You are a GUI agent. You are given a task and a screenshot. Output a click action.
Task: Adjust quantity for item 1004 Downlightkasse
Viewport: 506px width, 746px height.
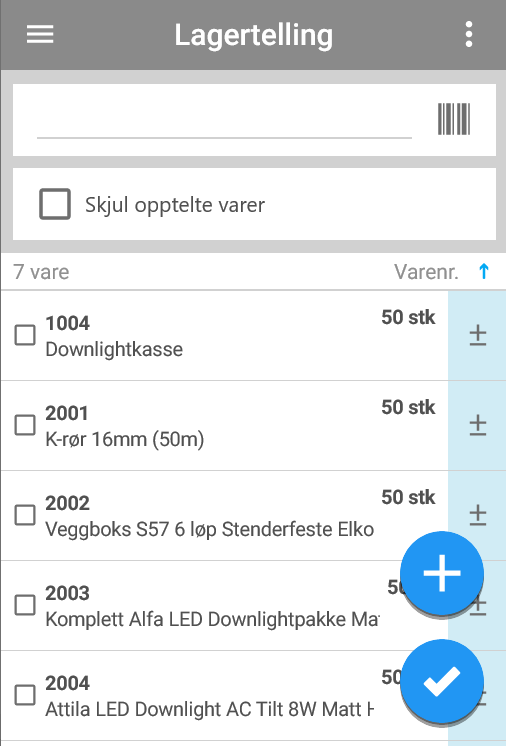tap(477, 335)
